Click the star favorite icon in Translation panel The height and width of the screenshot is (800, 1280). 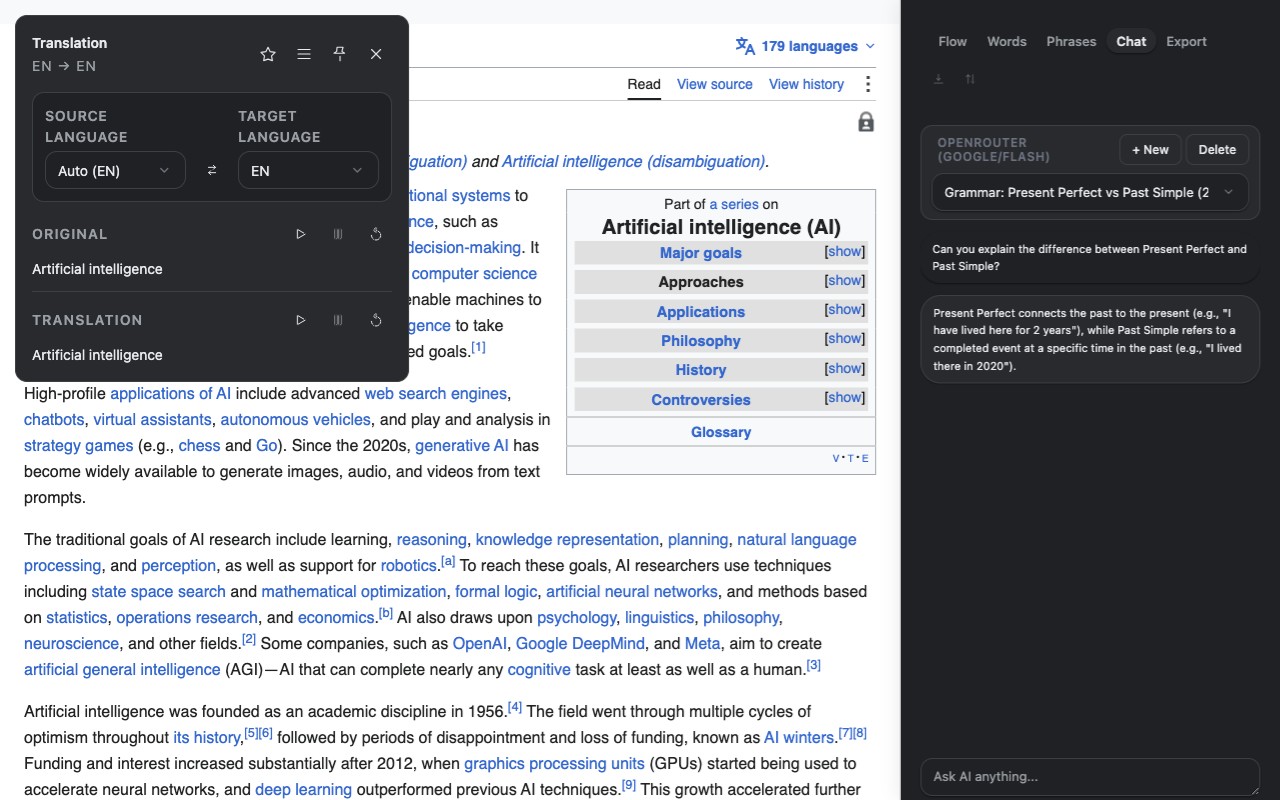click(x=268, y=54)
